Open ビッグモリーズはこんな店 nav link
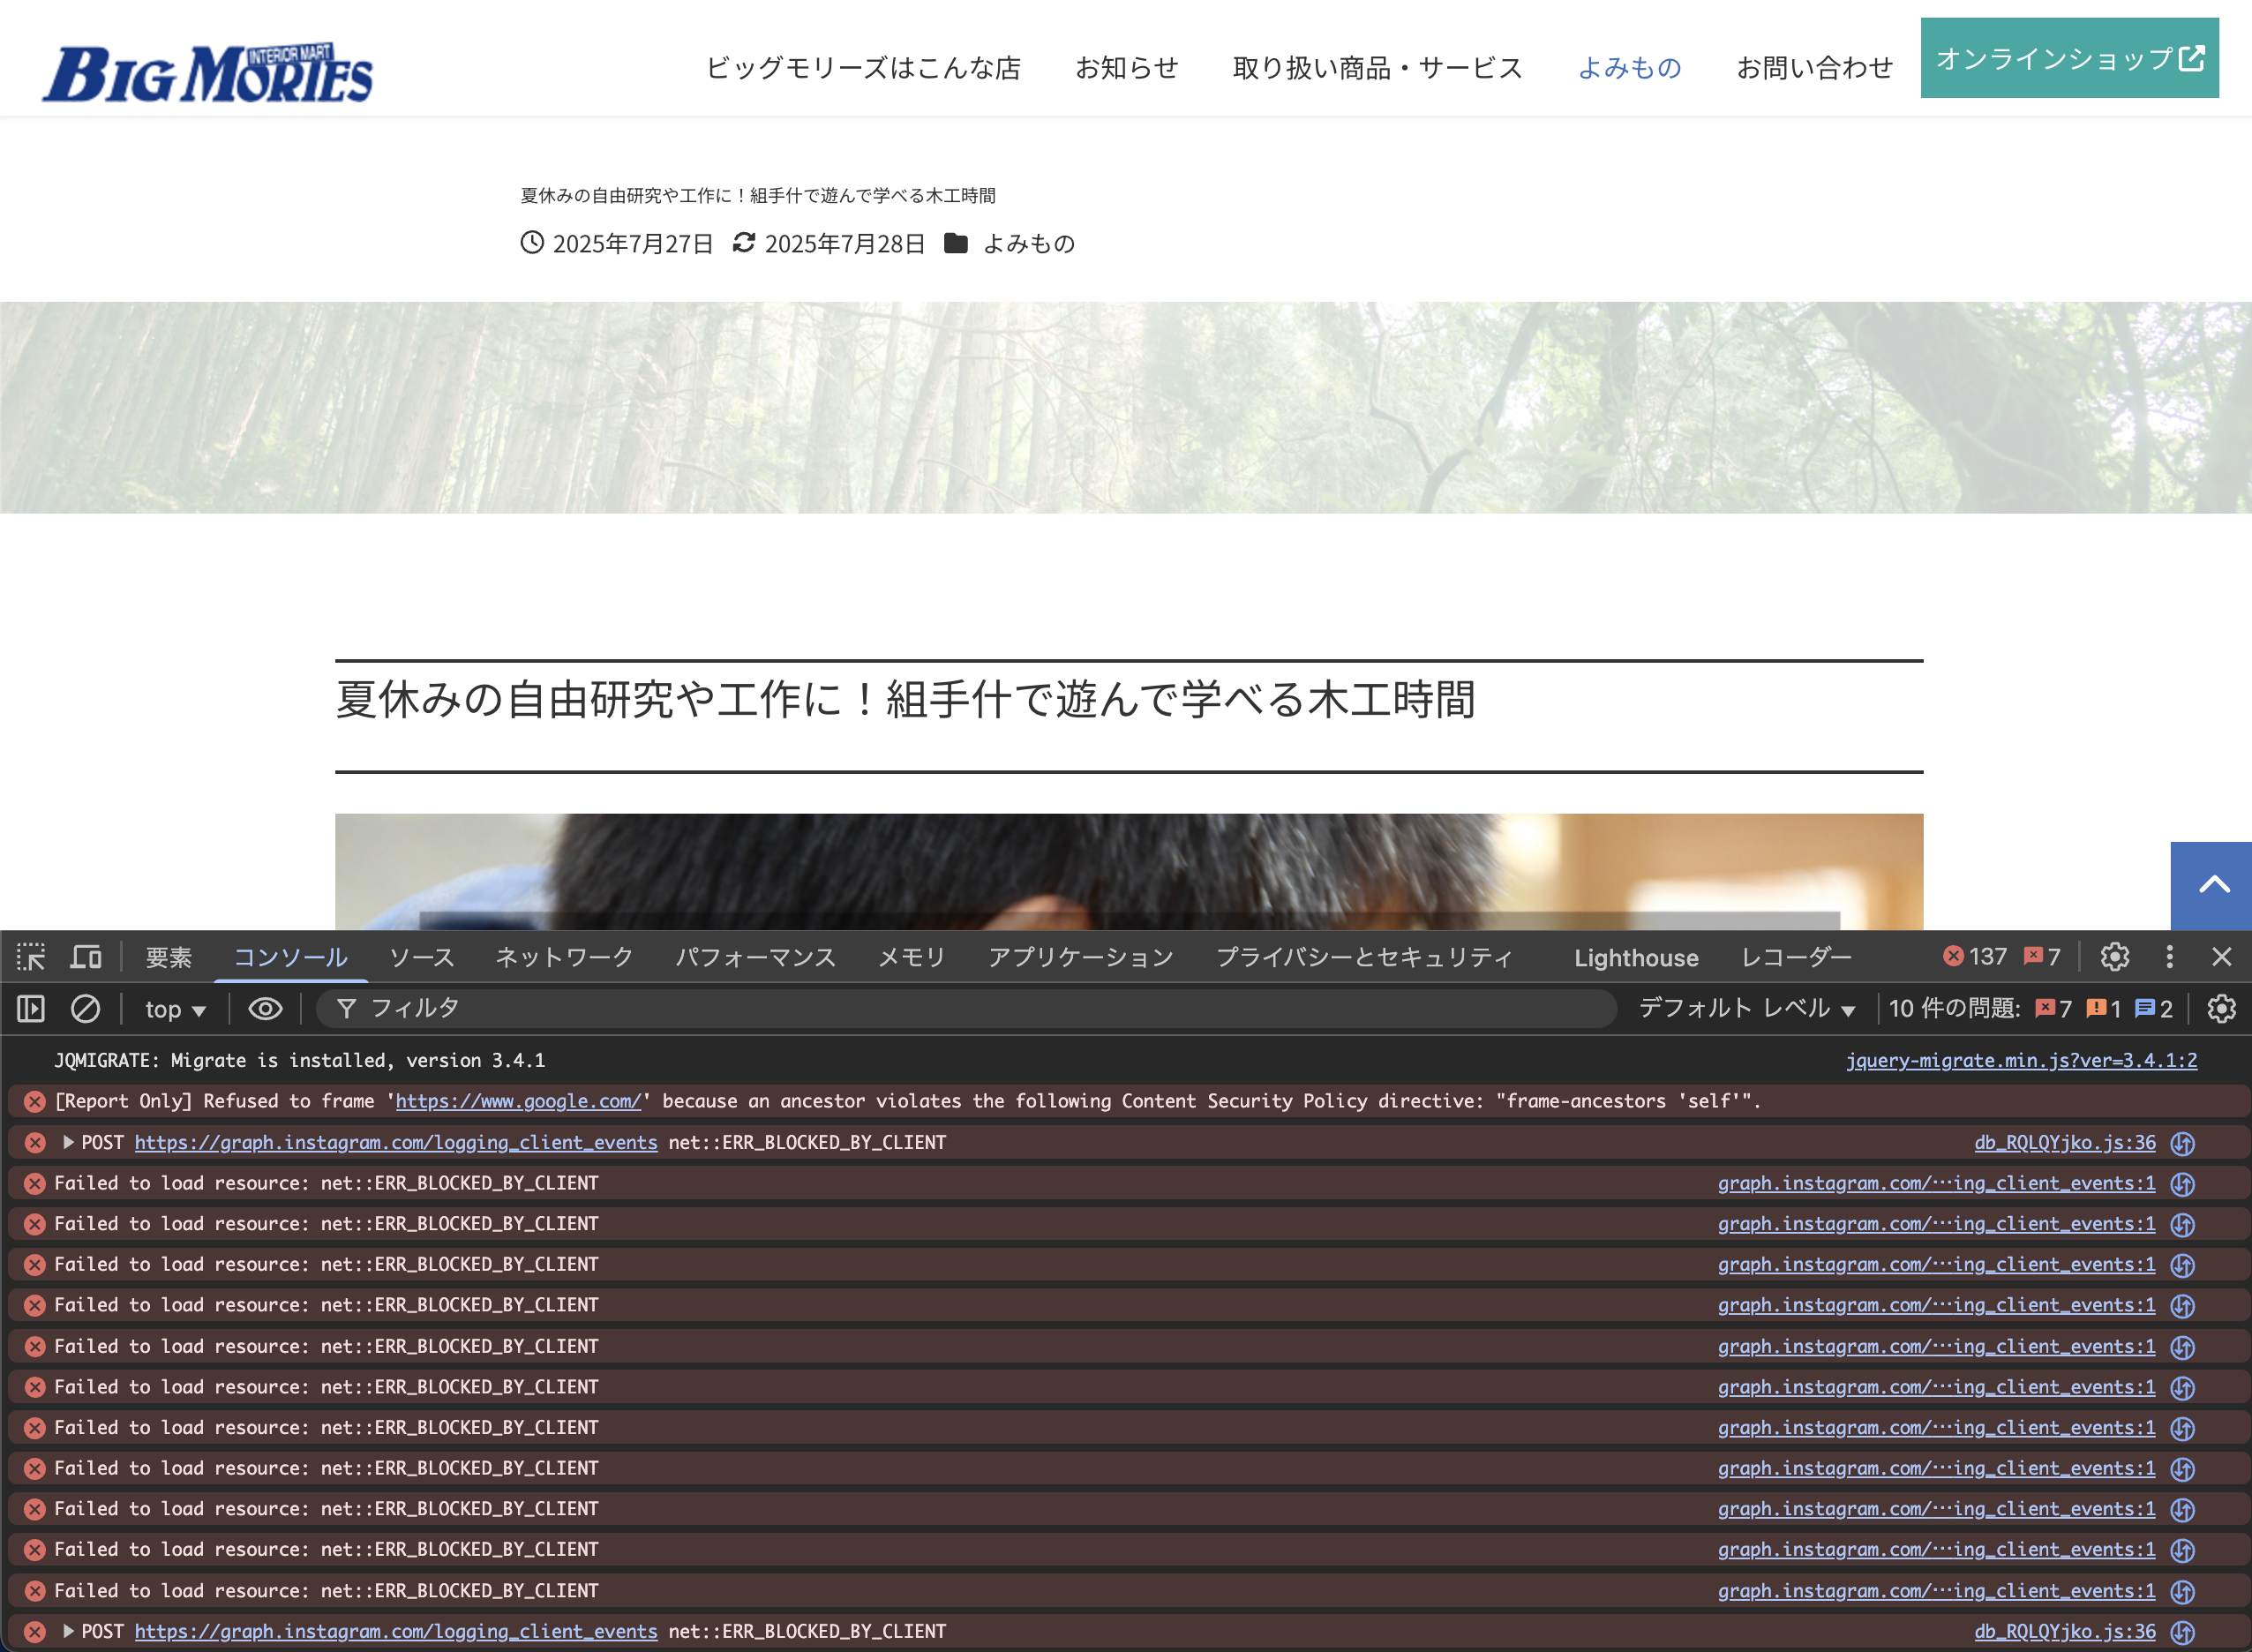This screenshot has width=2252, height=1652. [863, 68]
